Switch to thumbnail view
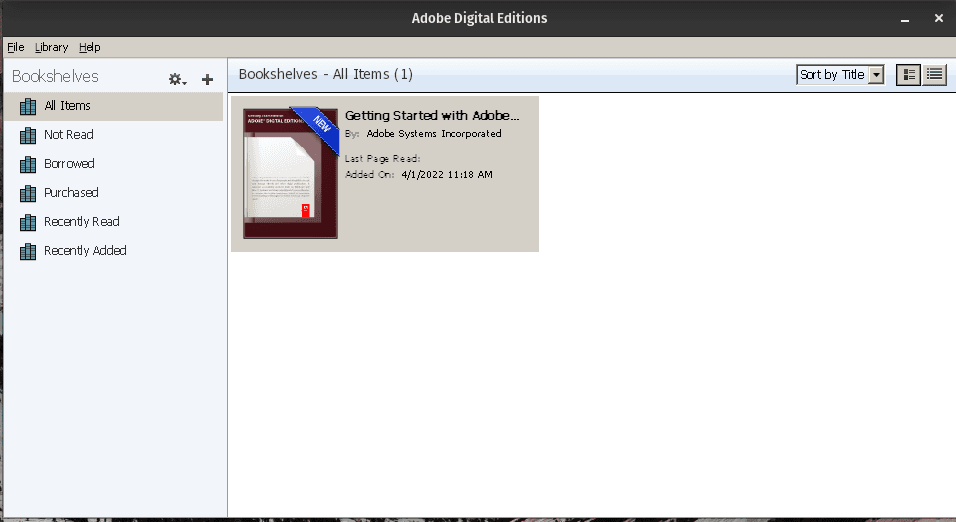This screenshot has width=956, height=522. click(x=908, y=74)
